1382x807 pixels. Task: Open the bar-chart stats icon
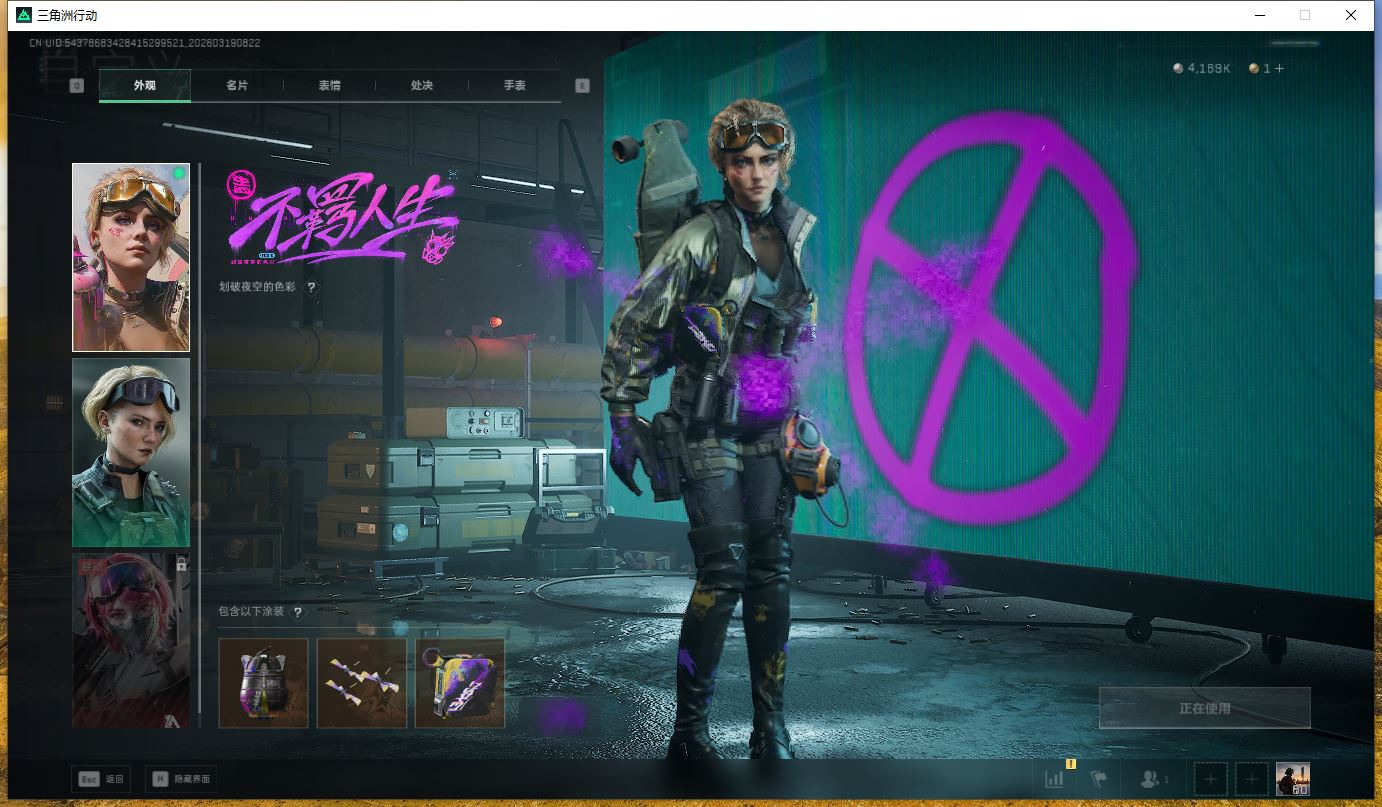pyautogui.click(x=1054, y=779)
